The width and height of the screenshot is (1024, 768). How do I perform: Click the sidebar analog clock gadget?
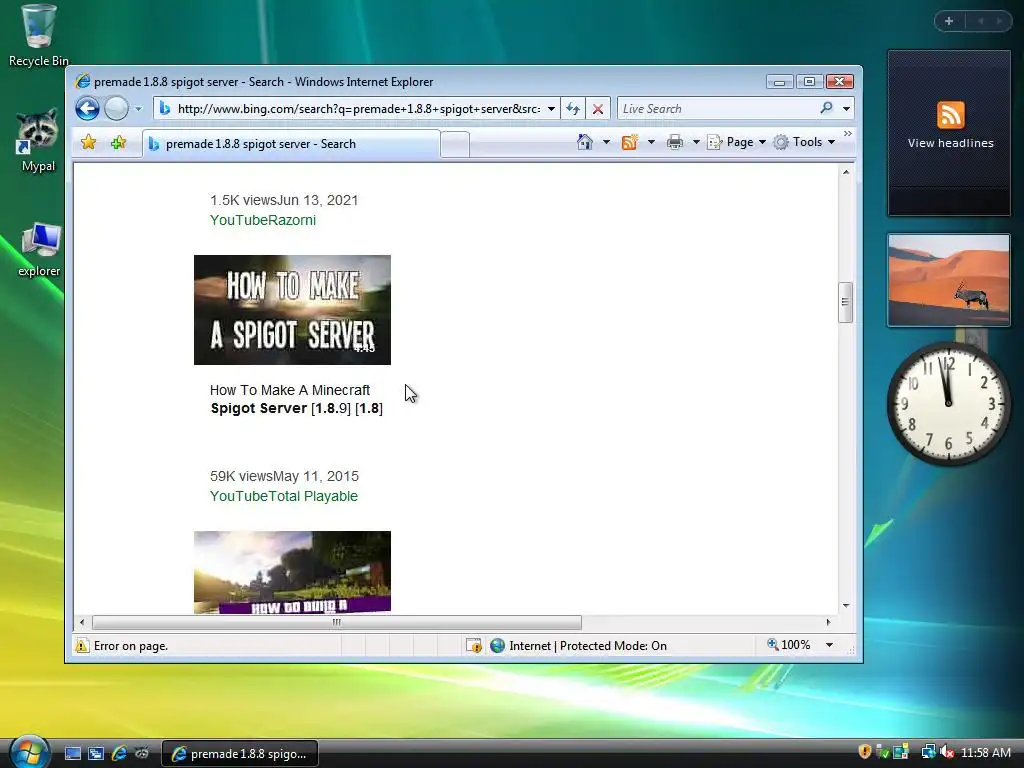click(949, 404)
